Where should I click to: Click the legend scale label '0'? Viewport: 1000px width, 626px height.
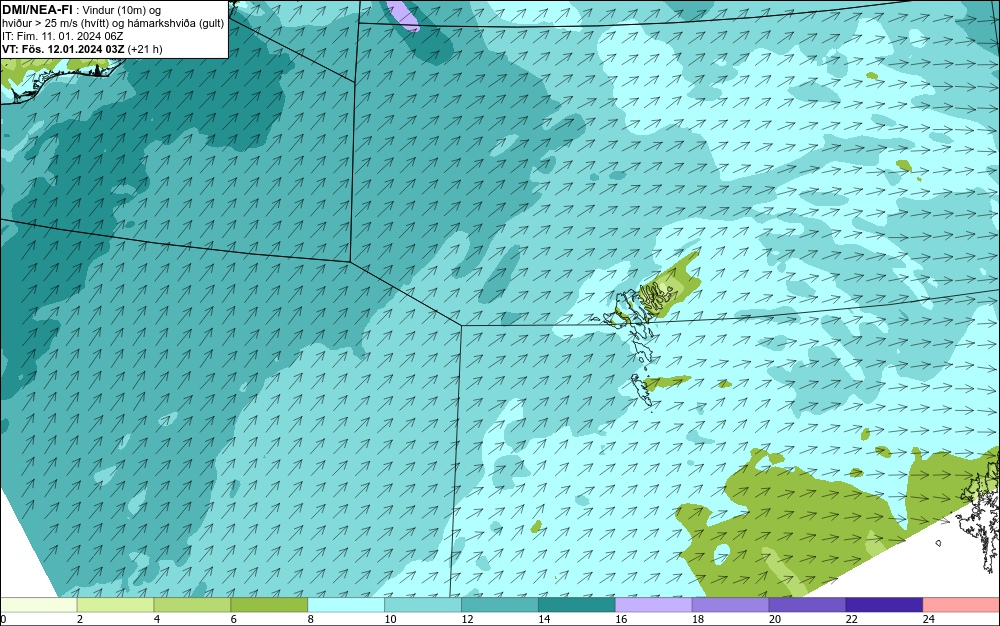point(3,619)
